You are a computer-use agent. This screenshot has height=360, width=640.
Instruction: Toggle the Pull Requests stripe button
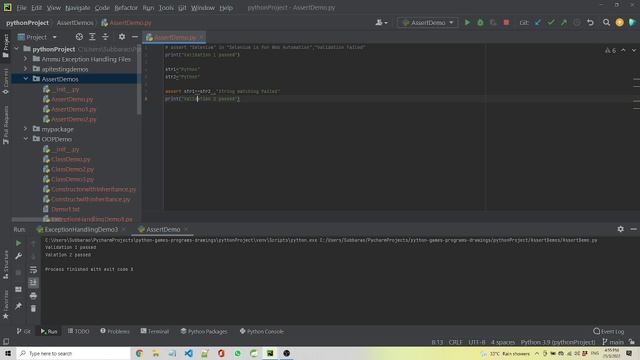tap(6, 125)
